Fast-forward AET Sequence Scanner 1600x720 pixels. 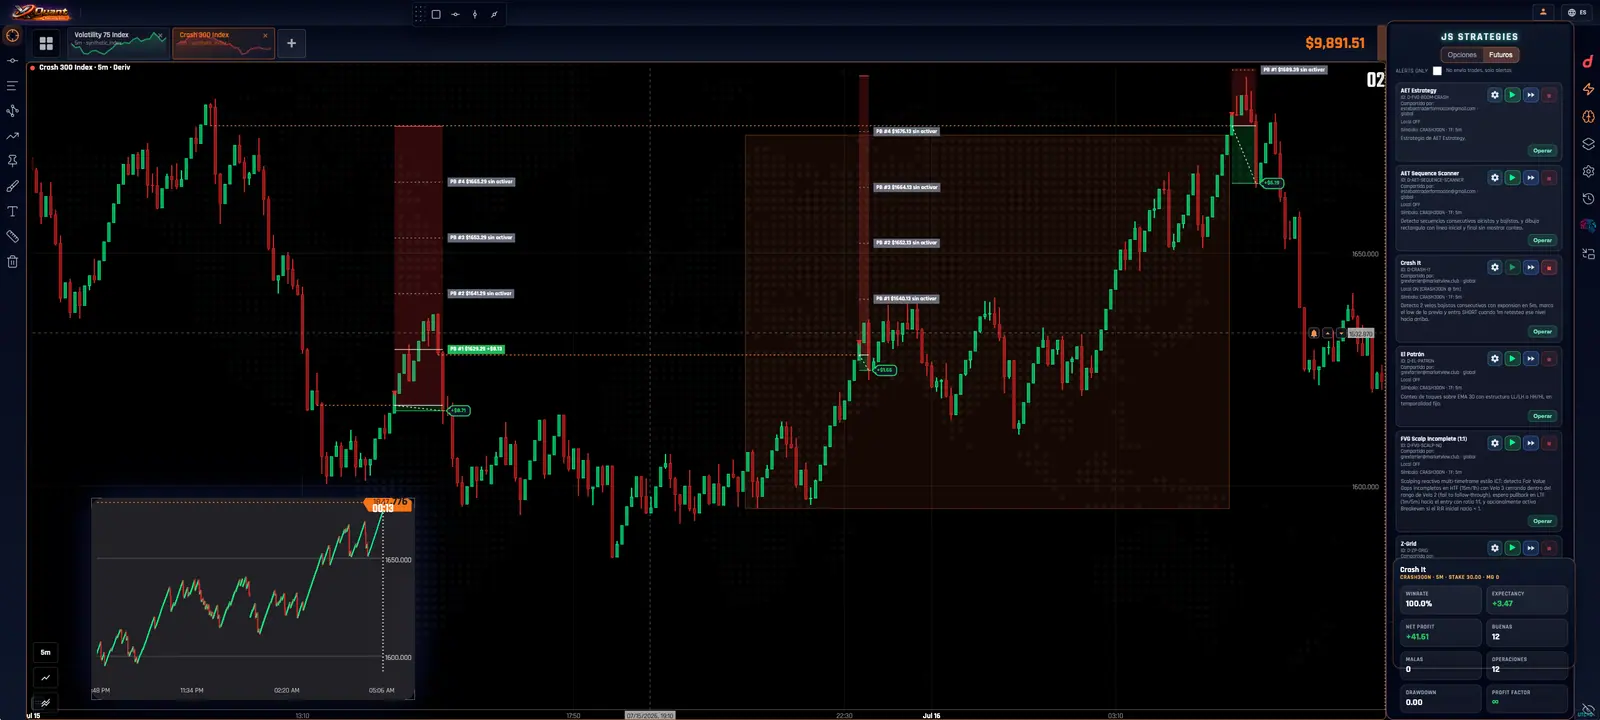click(x=1530, y=178)
